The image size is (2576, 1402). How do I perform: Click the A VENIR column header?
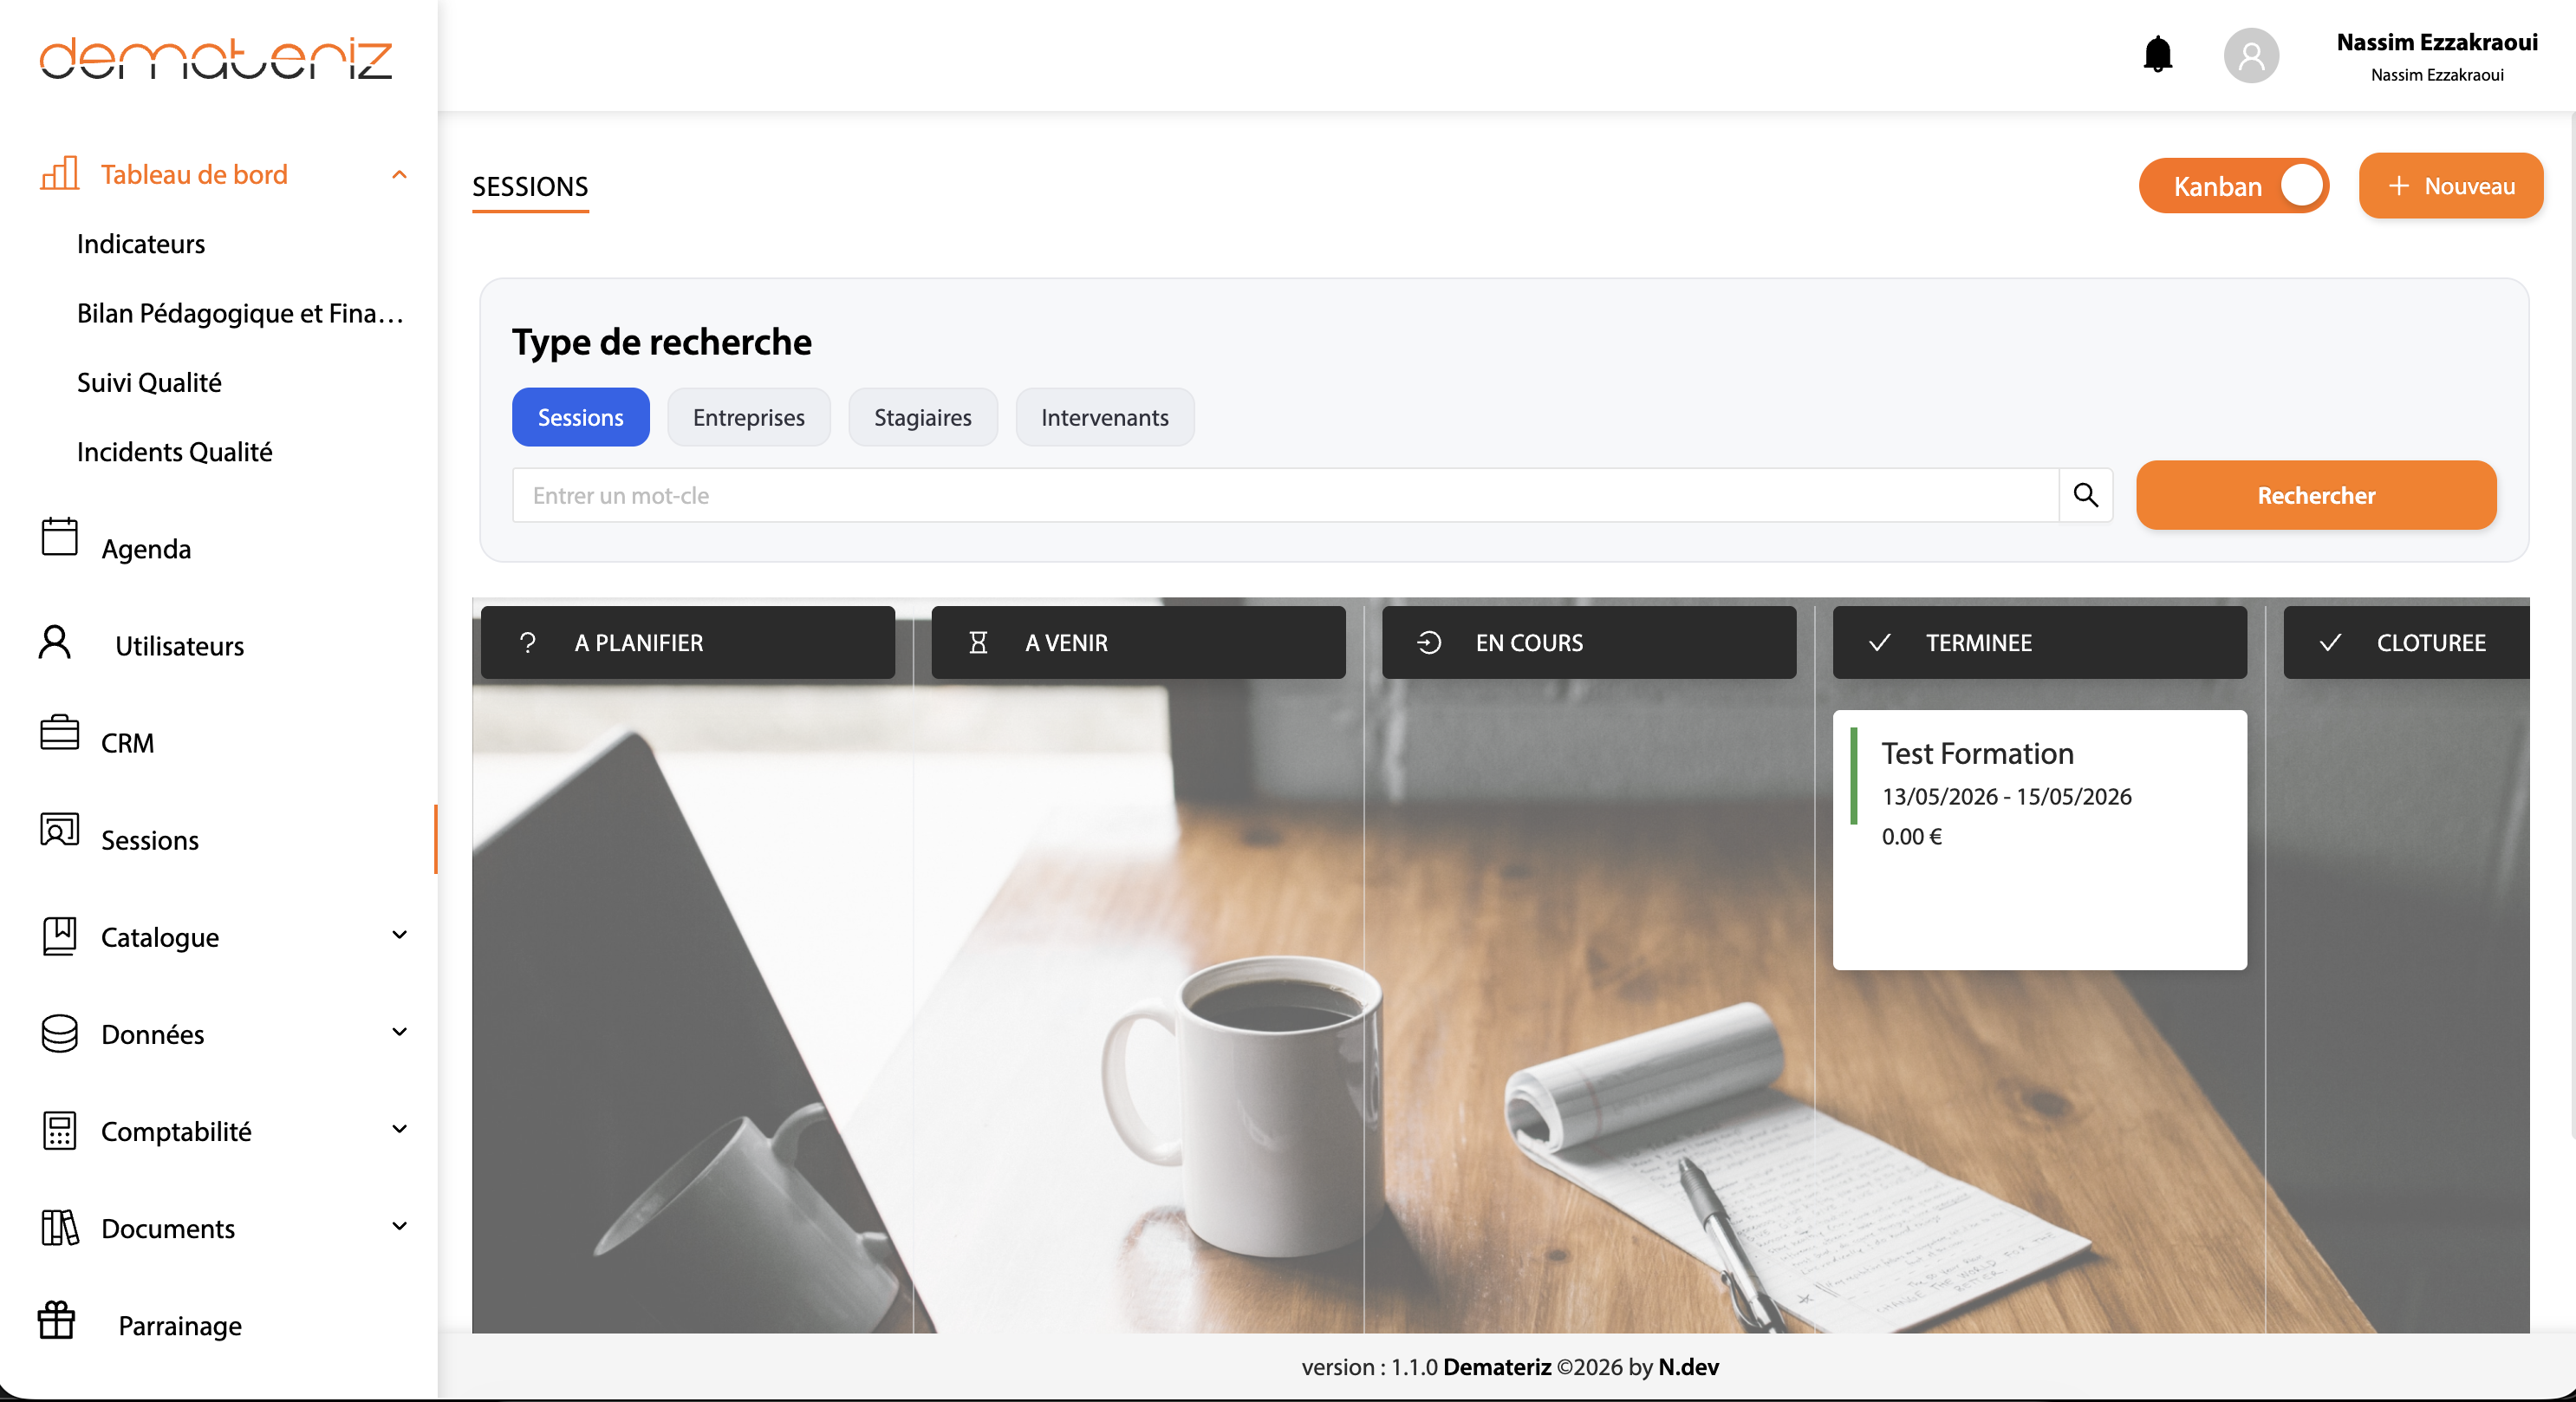(x=1138, y=642)
